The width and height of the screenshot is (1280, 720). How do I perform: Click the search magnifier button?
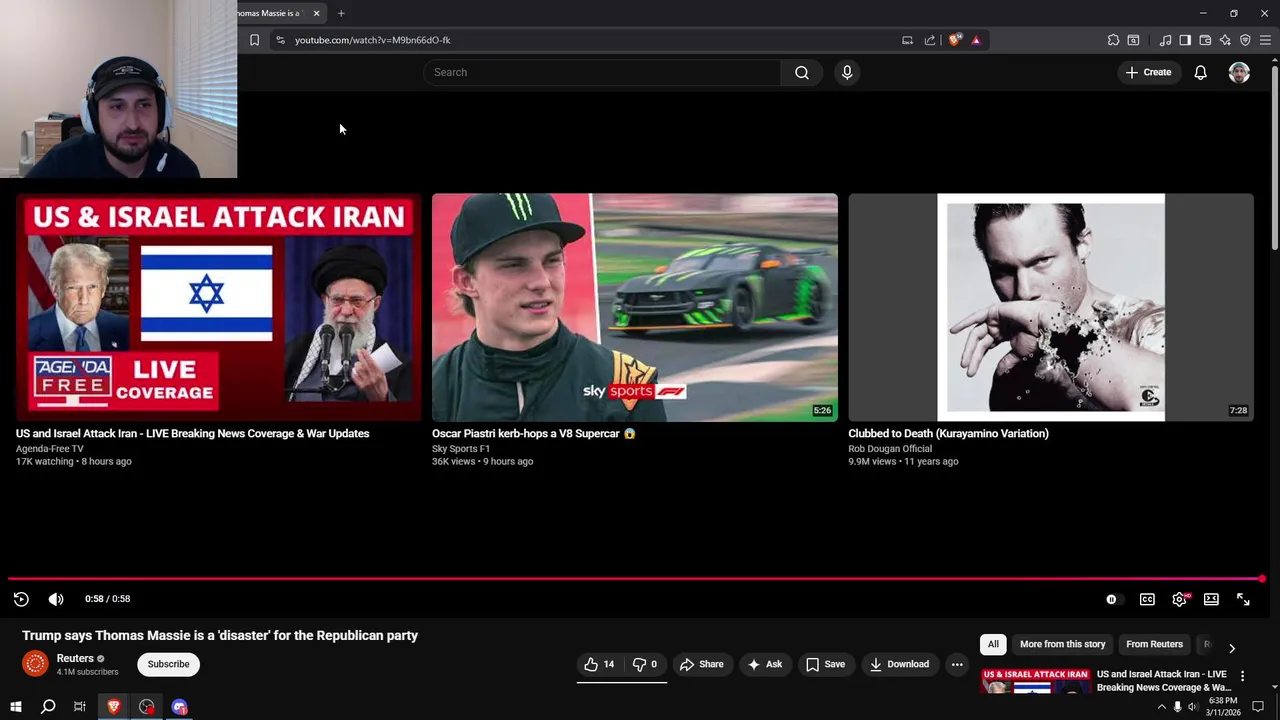[x=802, y=72]
